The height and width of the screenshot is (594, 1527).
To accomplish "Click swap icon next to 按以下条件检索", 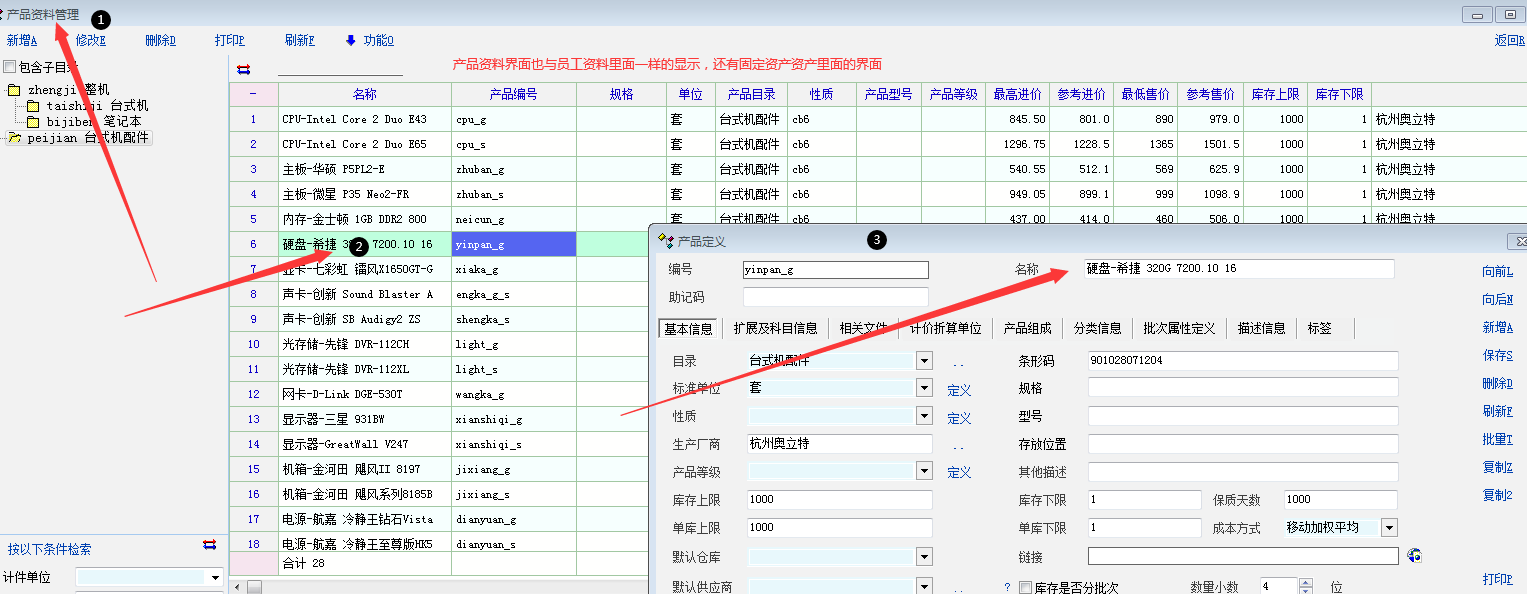I will tap(210, 545).
